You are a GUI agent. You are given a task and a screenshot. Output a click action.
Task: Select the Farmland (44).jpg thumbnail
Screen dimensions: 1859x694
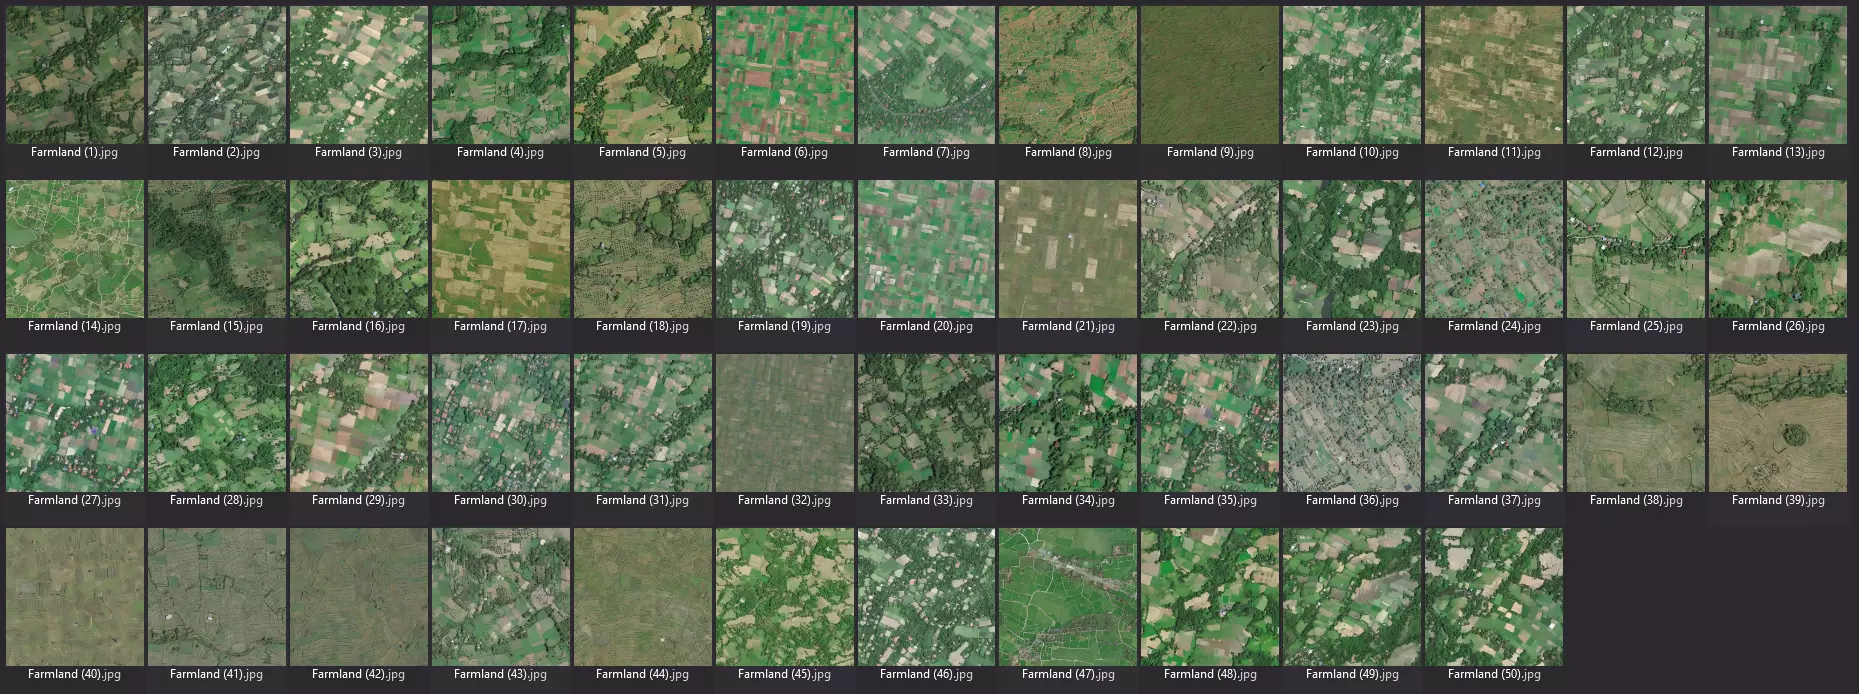coord(642,597)
